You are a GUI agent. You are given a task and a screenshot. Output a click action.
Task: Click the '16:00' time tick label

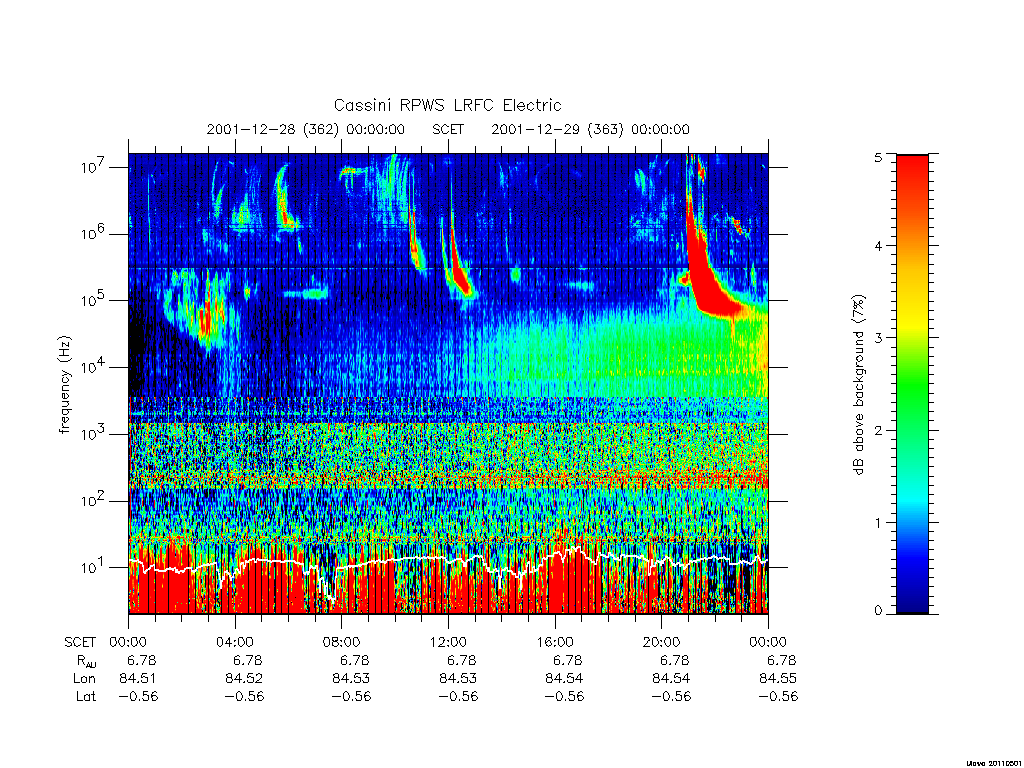[x=554, y=642]
